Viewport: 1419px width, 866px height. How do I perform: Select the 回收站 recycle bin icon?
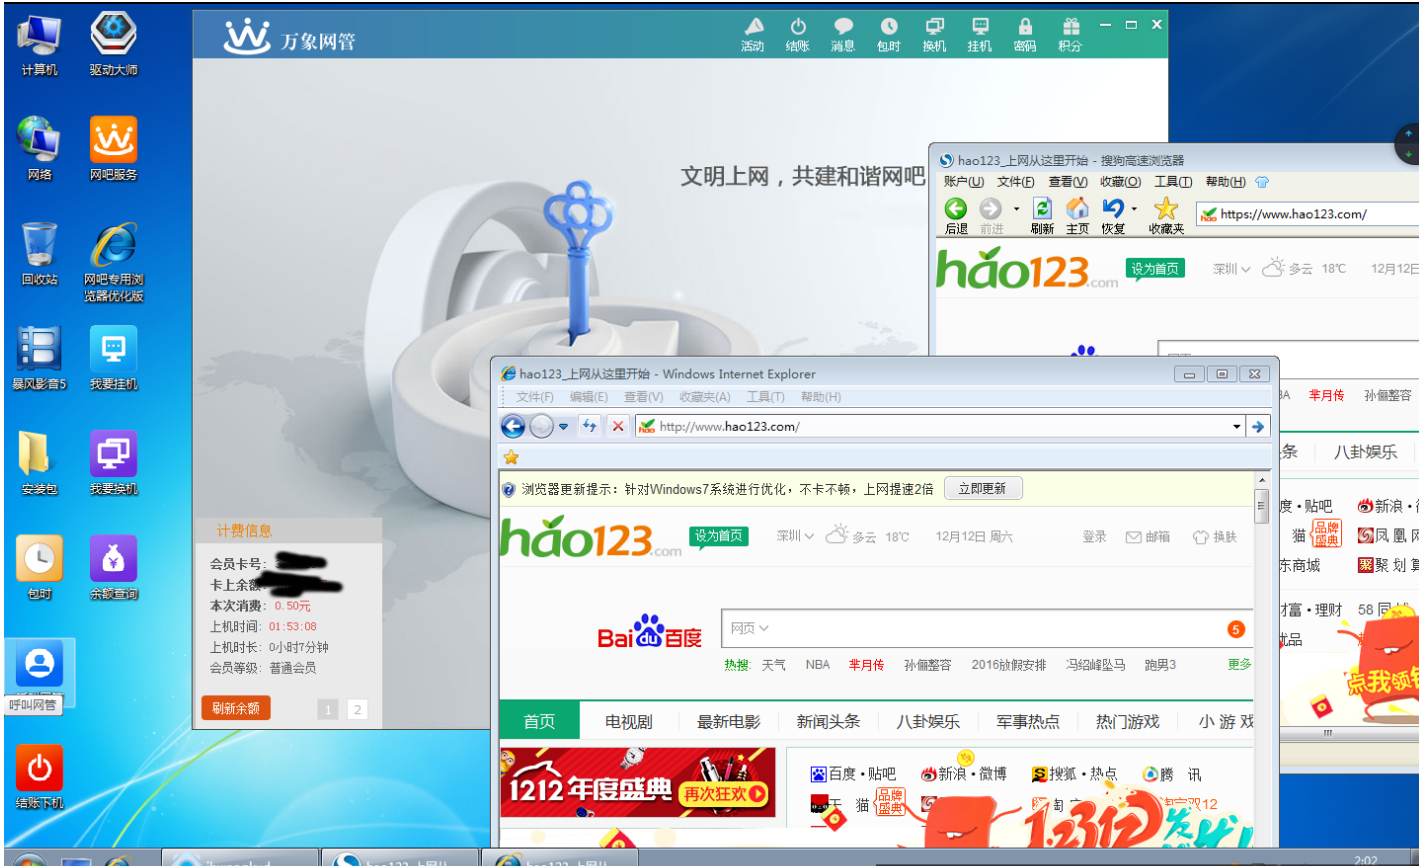coord(38,254)
